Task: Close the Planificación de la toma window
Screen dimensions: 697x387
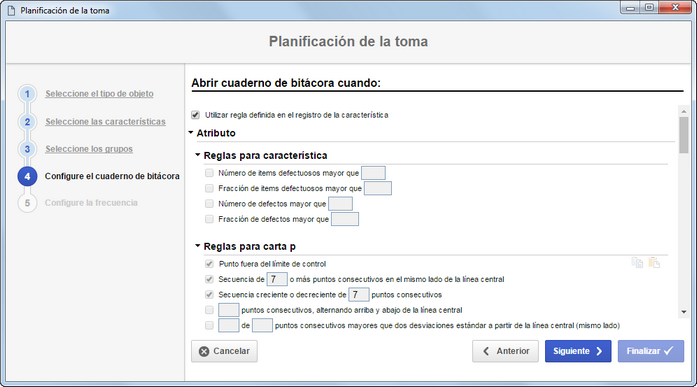Action: point(675,8)
